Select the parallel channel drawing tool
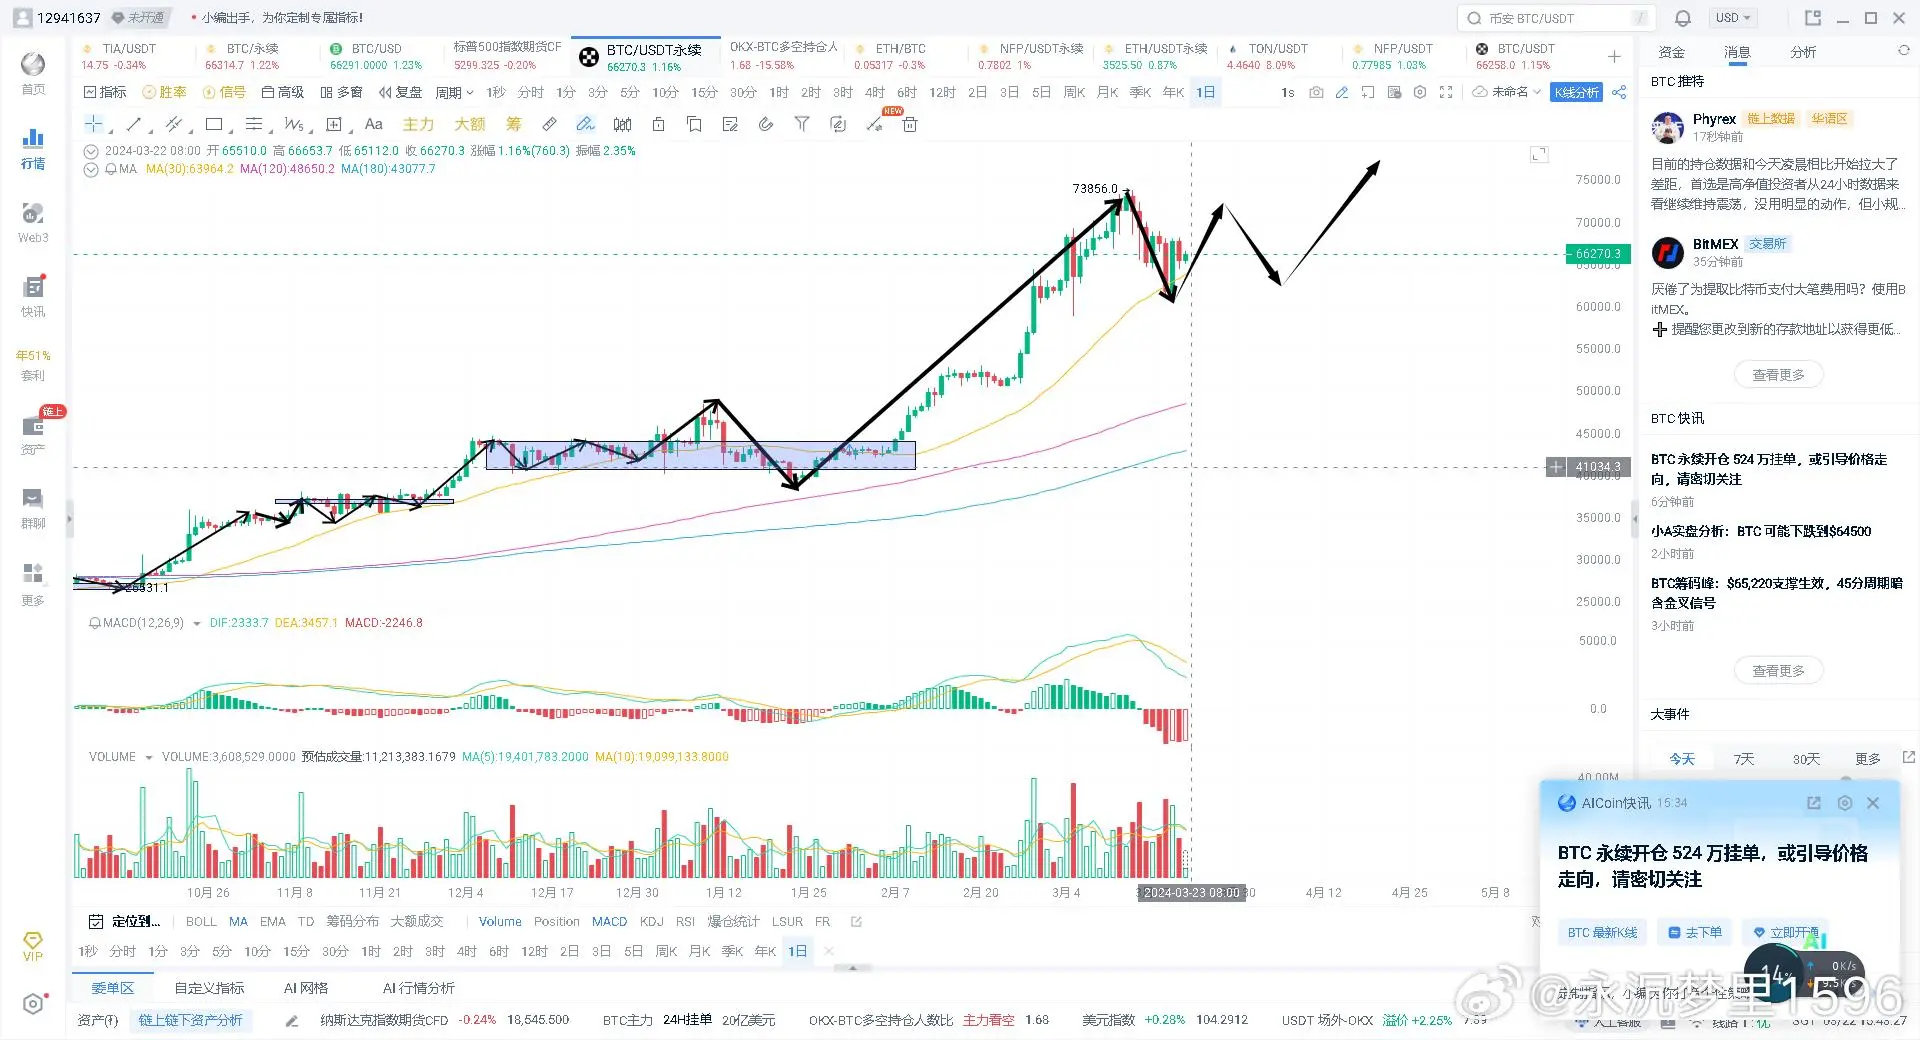This screenshot has height=1040, width=1920. [x=173, y=124]
